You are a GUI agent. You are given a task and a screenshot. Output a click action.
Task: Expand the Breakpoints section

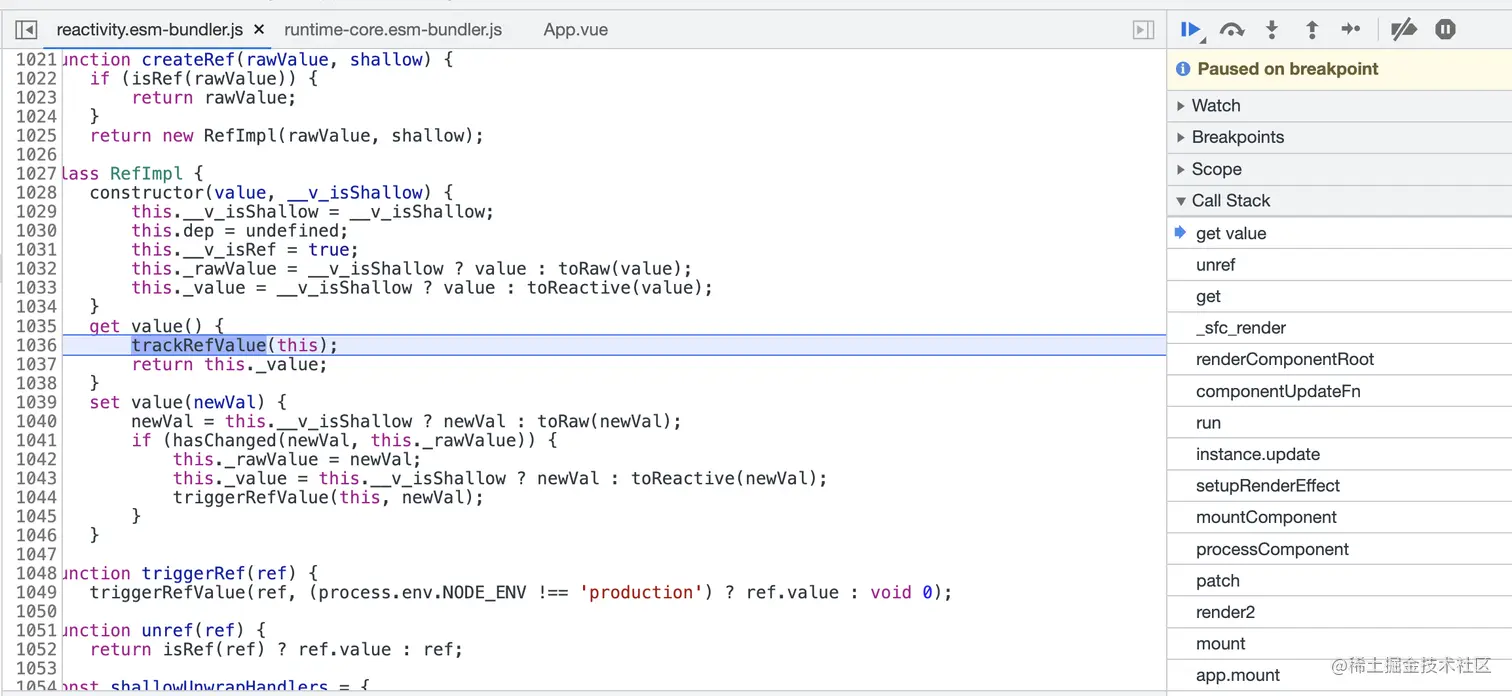click(x=1237, y=138)
